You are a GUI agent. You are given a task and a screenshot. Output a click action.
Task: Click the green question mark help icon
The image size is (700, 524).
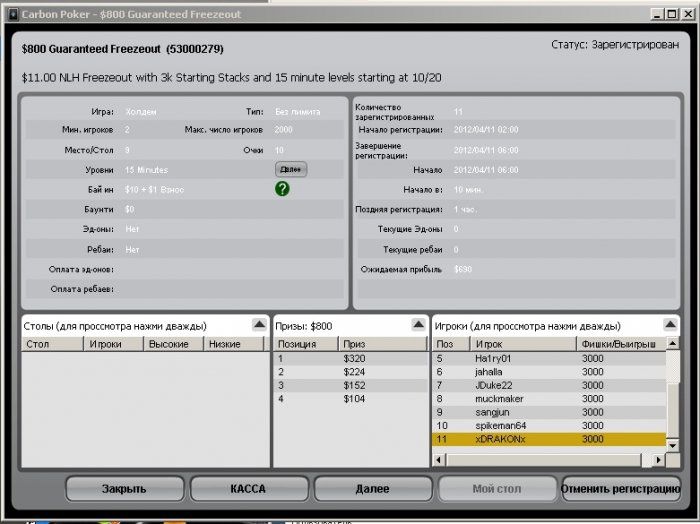(282, 189)
